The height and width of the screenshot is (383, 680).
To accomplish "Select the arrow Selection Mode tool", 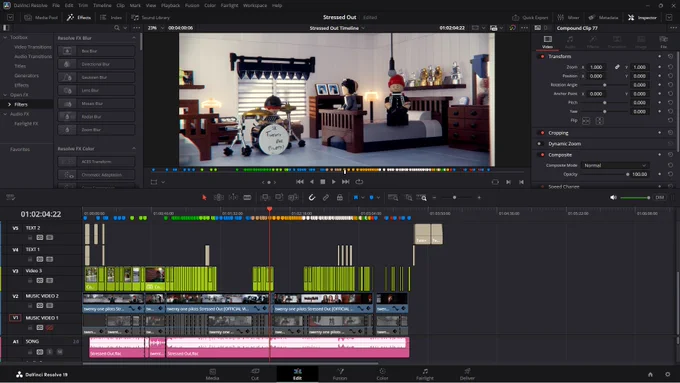I will 204,197.
